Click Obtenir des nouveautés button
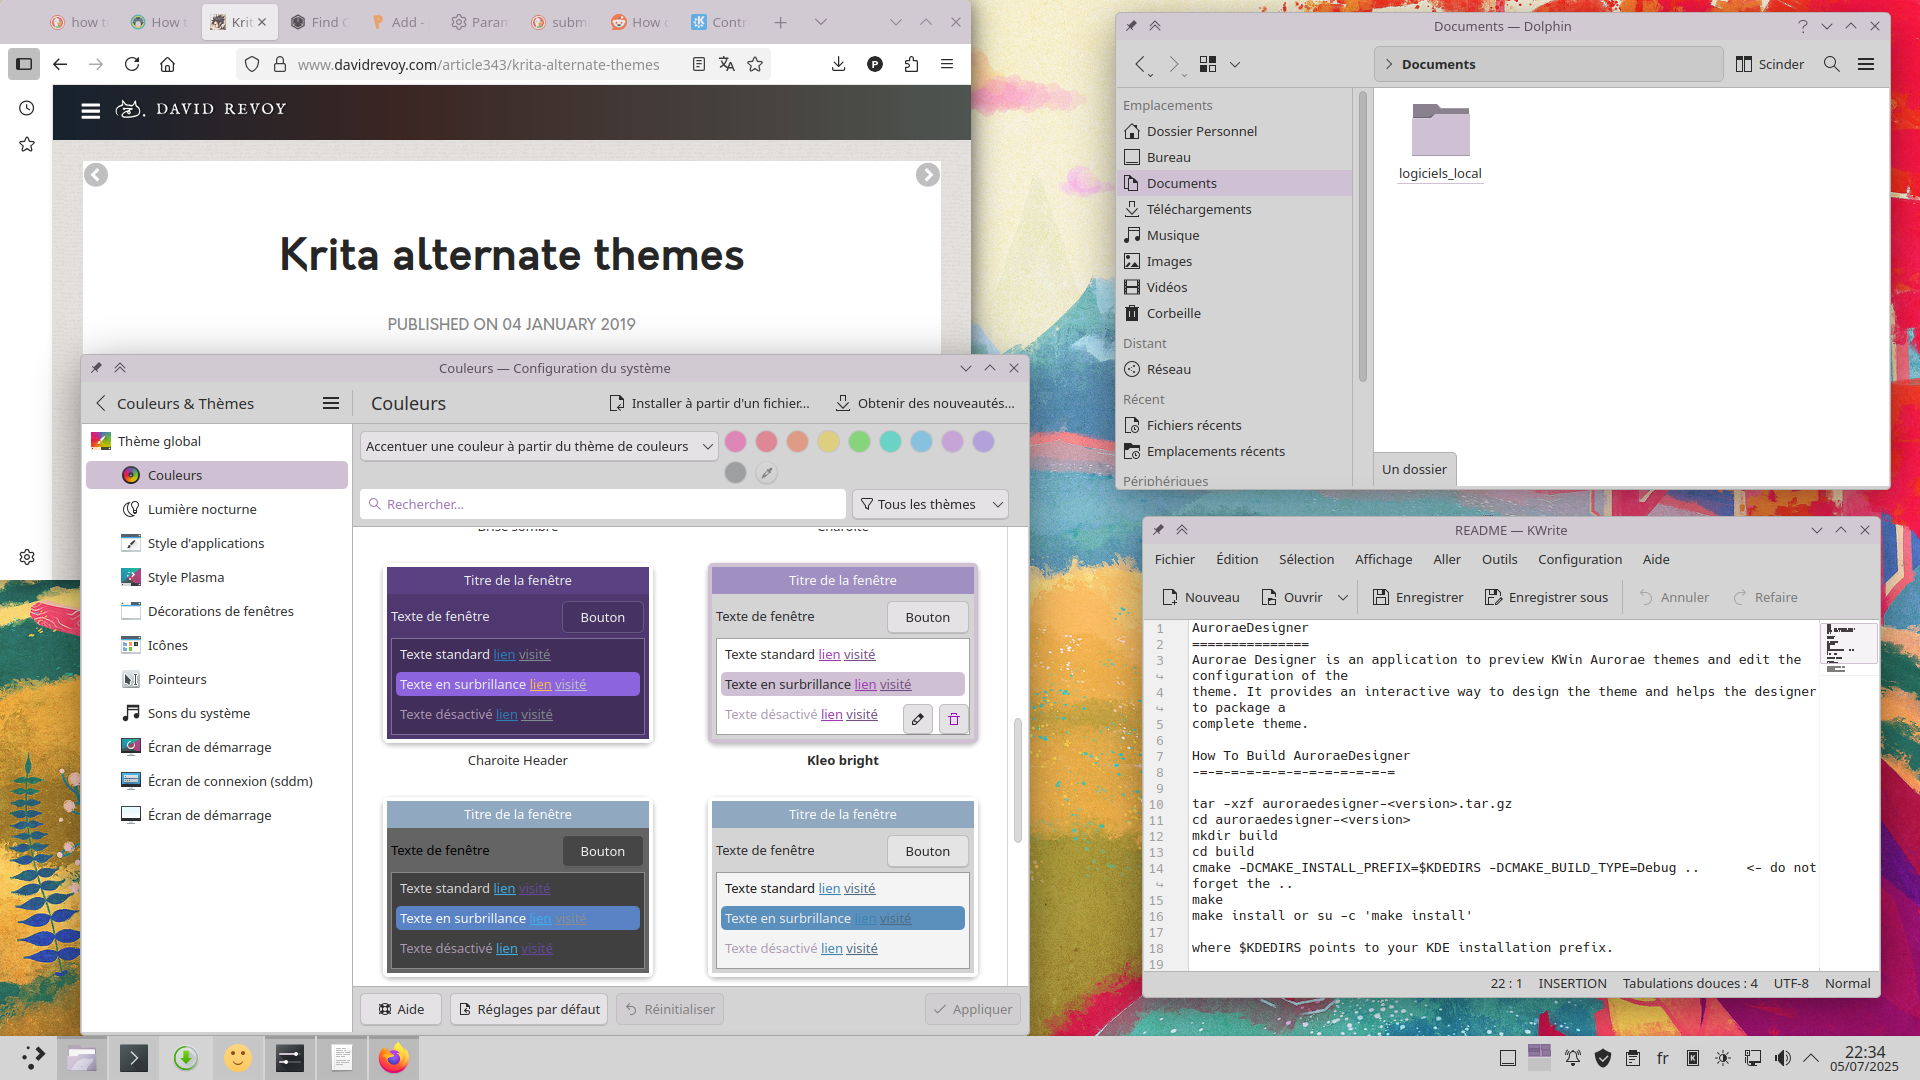 coord(925,403)
